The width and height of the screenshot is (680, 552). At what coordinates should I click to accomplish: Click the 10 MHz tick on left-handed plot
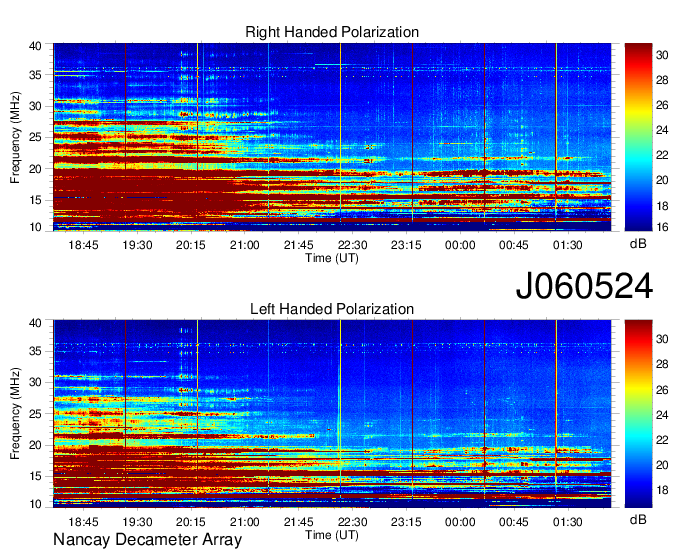[35, 504]
